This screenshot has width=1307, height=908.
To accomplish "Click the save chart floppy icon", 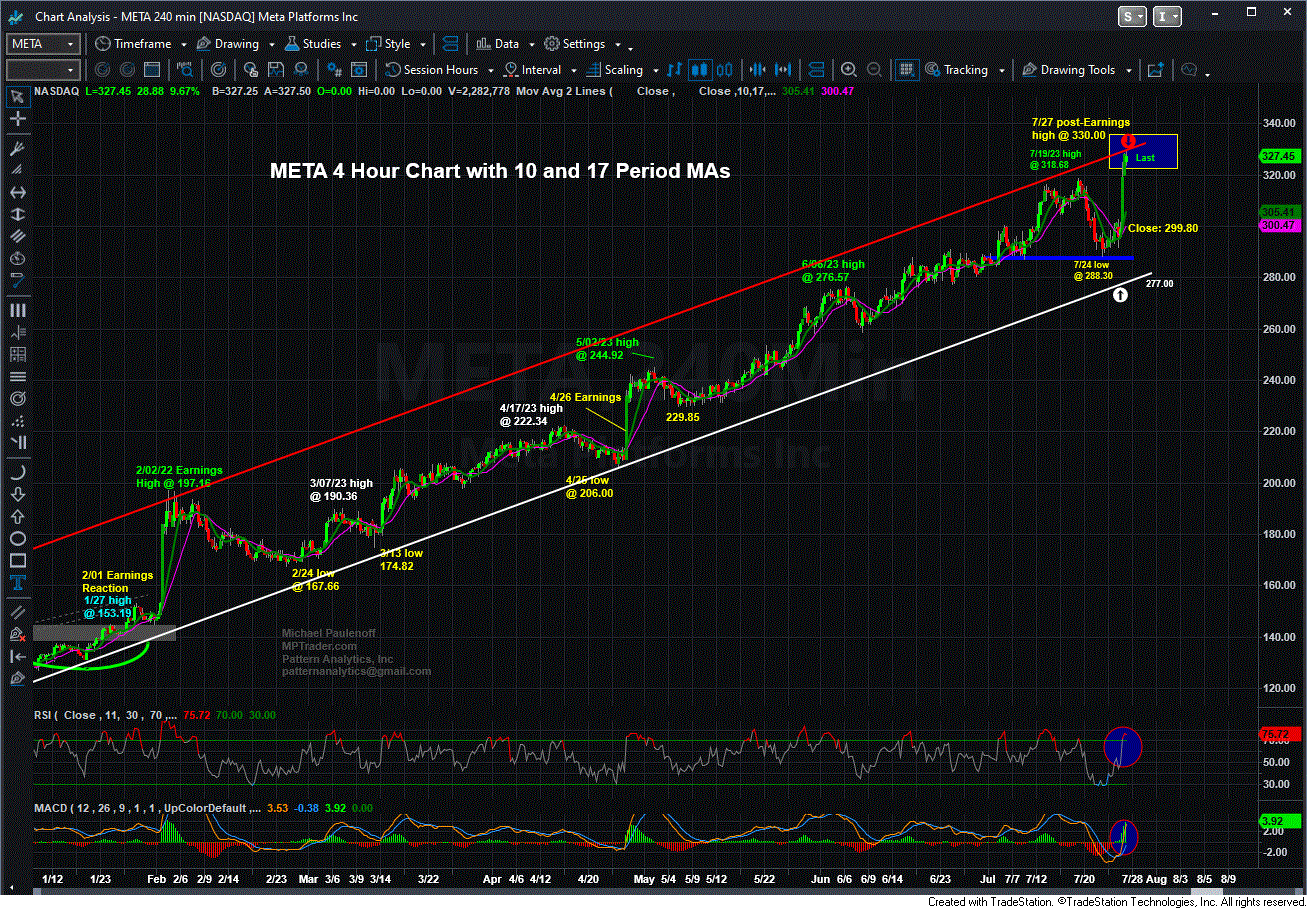I will click(275, 70).
